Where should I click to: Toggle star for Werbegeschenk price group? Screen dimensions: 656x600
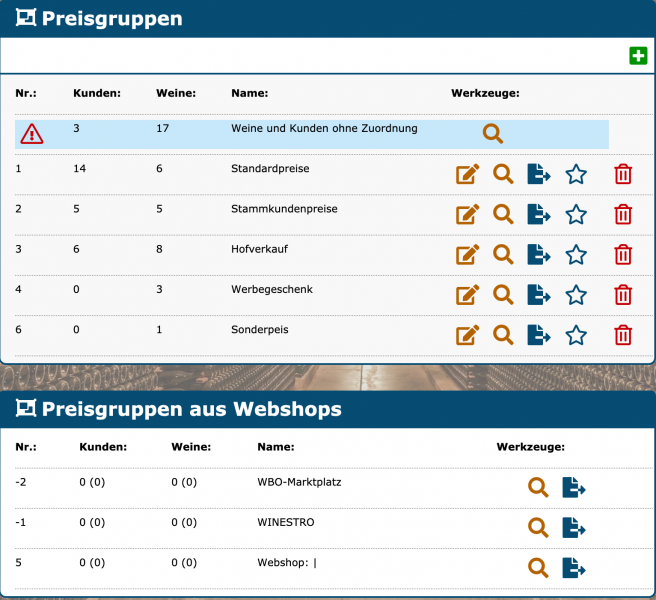tap(576, 295)
